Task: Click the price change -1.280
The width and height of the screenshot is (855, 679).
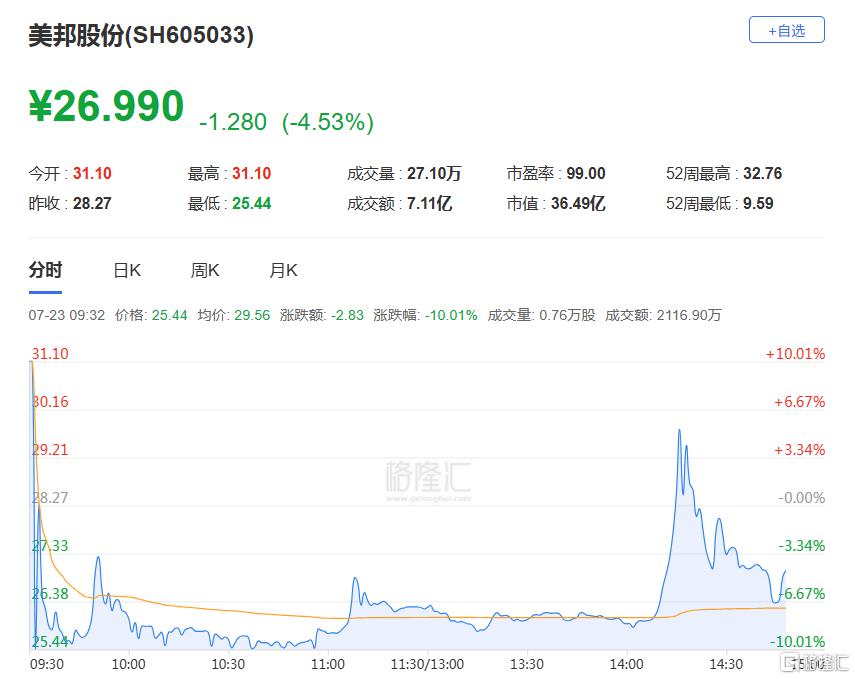Action: click(x=233, y=122)
